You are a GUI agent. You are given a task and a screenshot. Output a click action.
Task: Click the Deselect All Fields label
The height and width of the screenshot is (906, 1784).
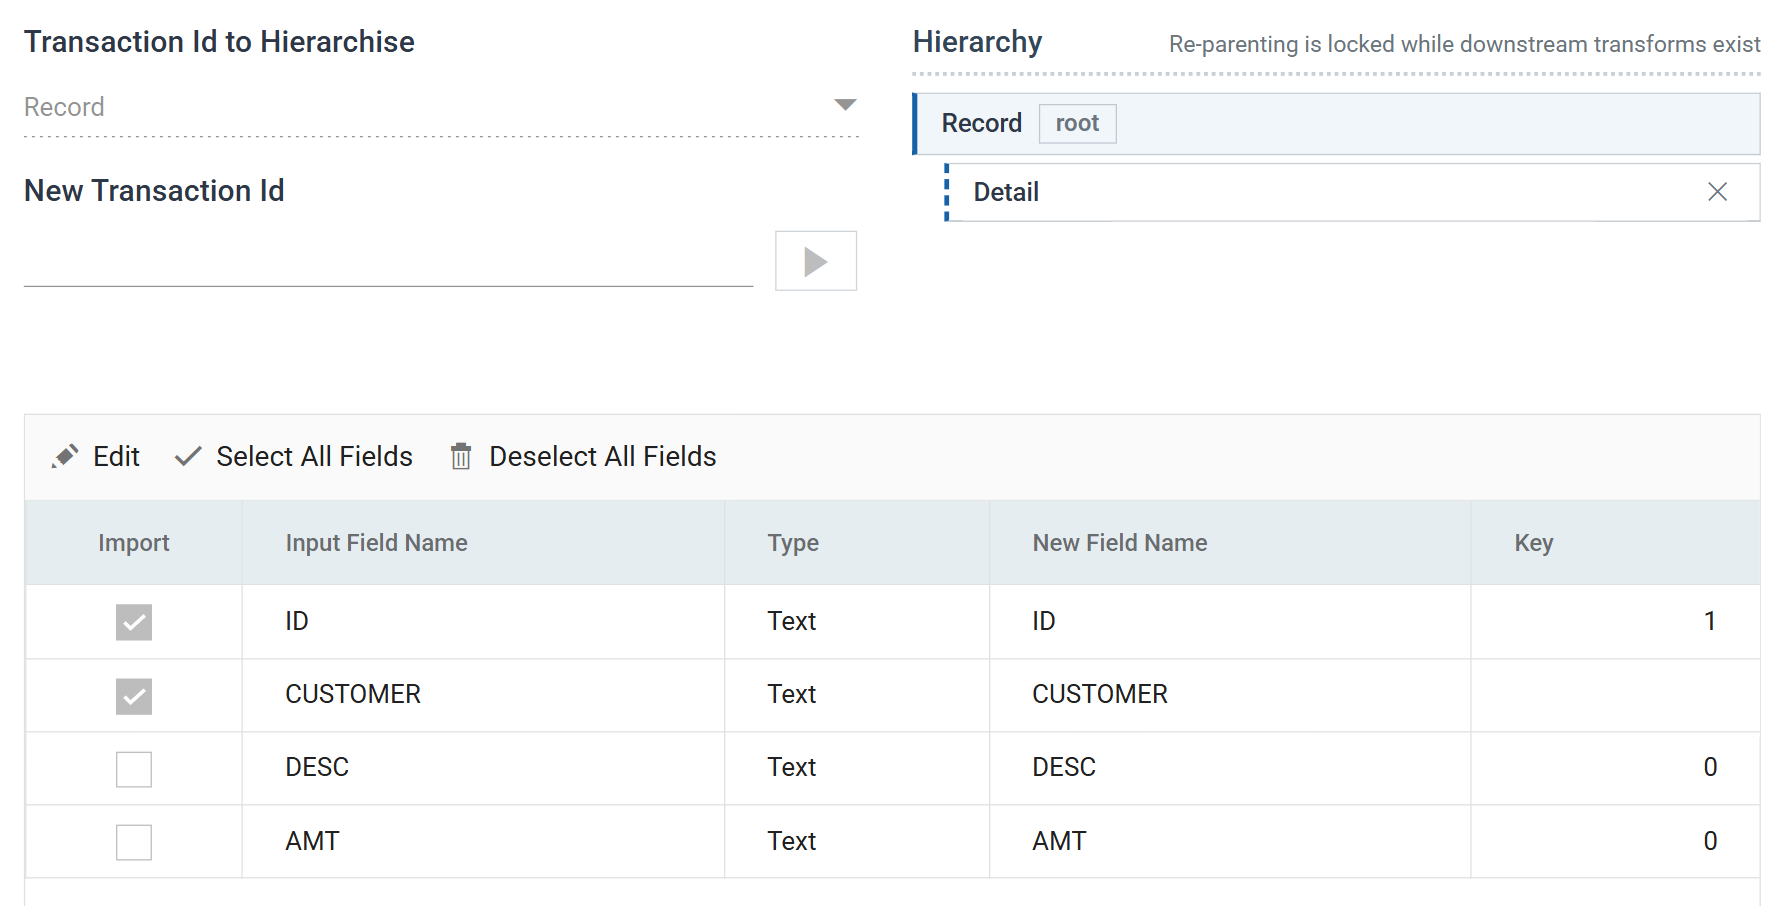coord(603,457)
